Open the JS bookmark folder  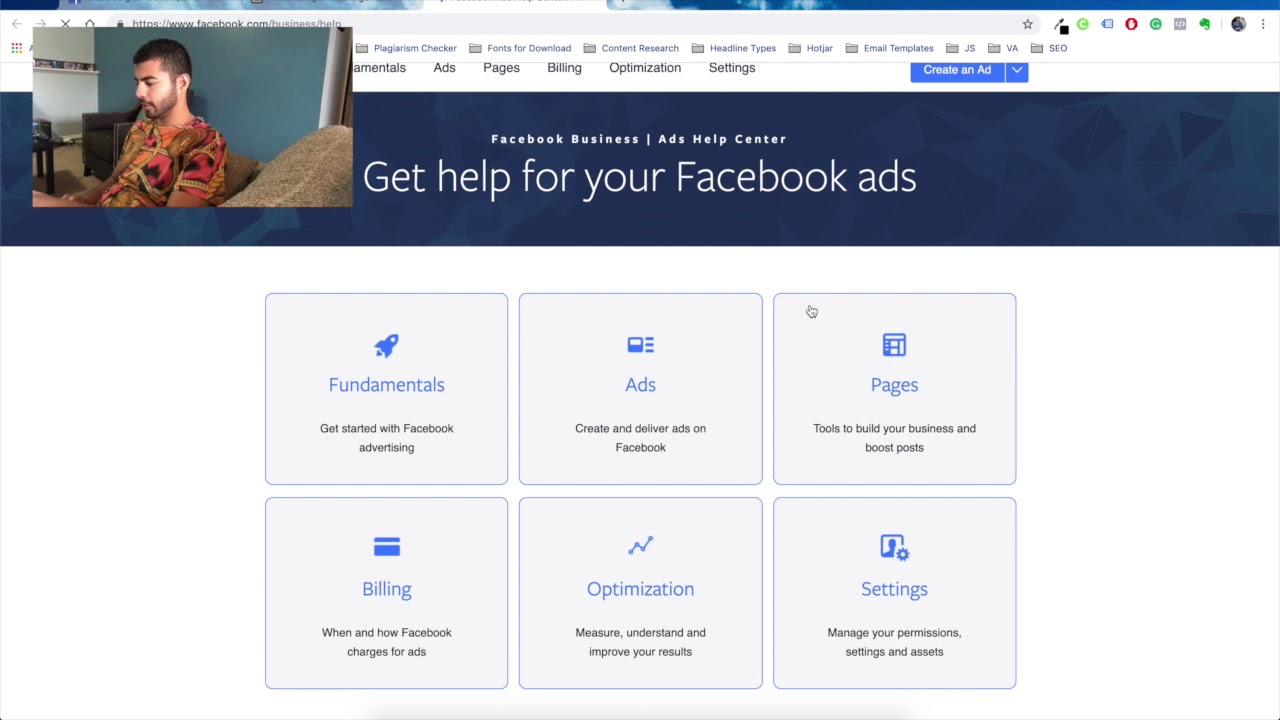point(961,48)
